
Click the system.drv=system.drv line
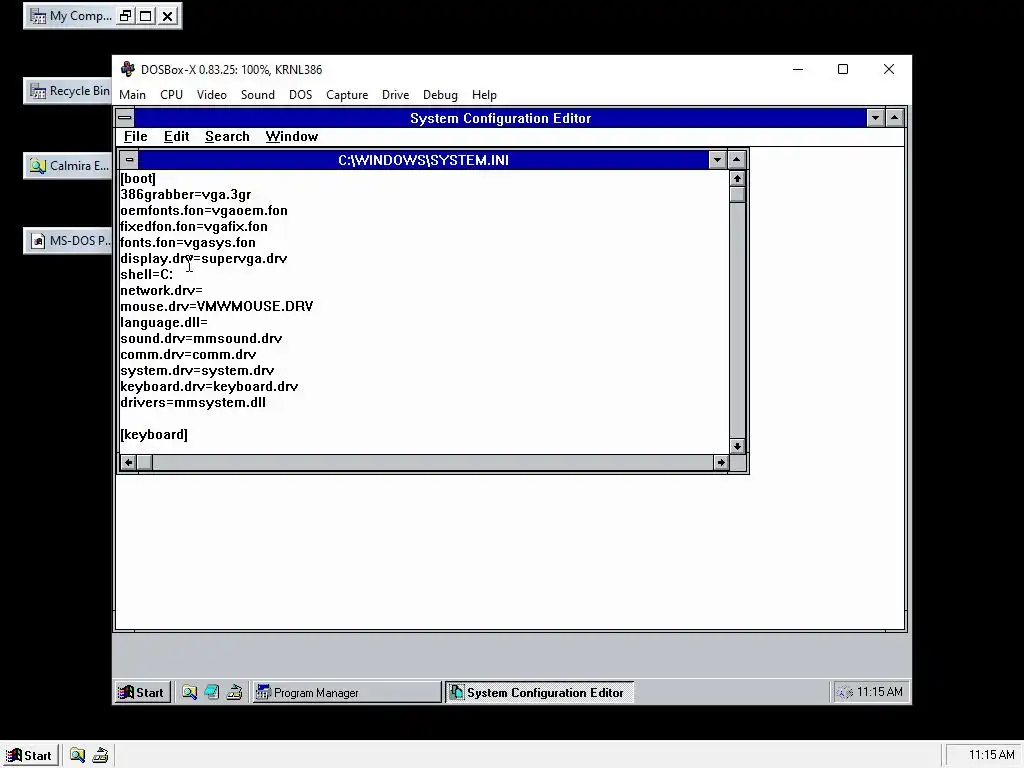point(197,370)
